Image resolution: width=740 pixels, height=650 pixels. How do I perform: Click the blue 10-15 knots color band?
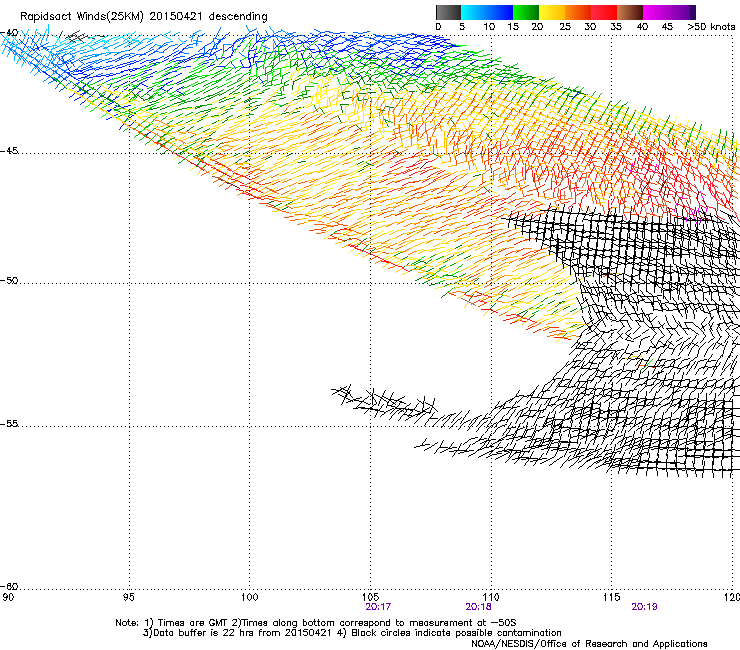pyautogui.click(x=500, y=12)
